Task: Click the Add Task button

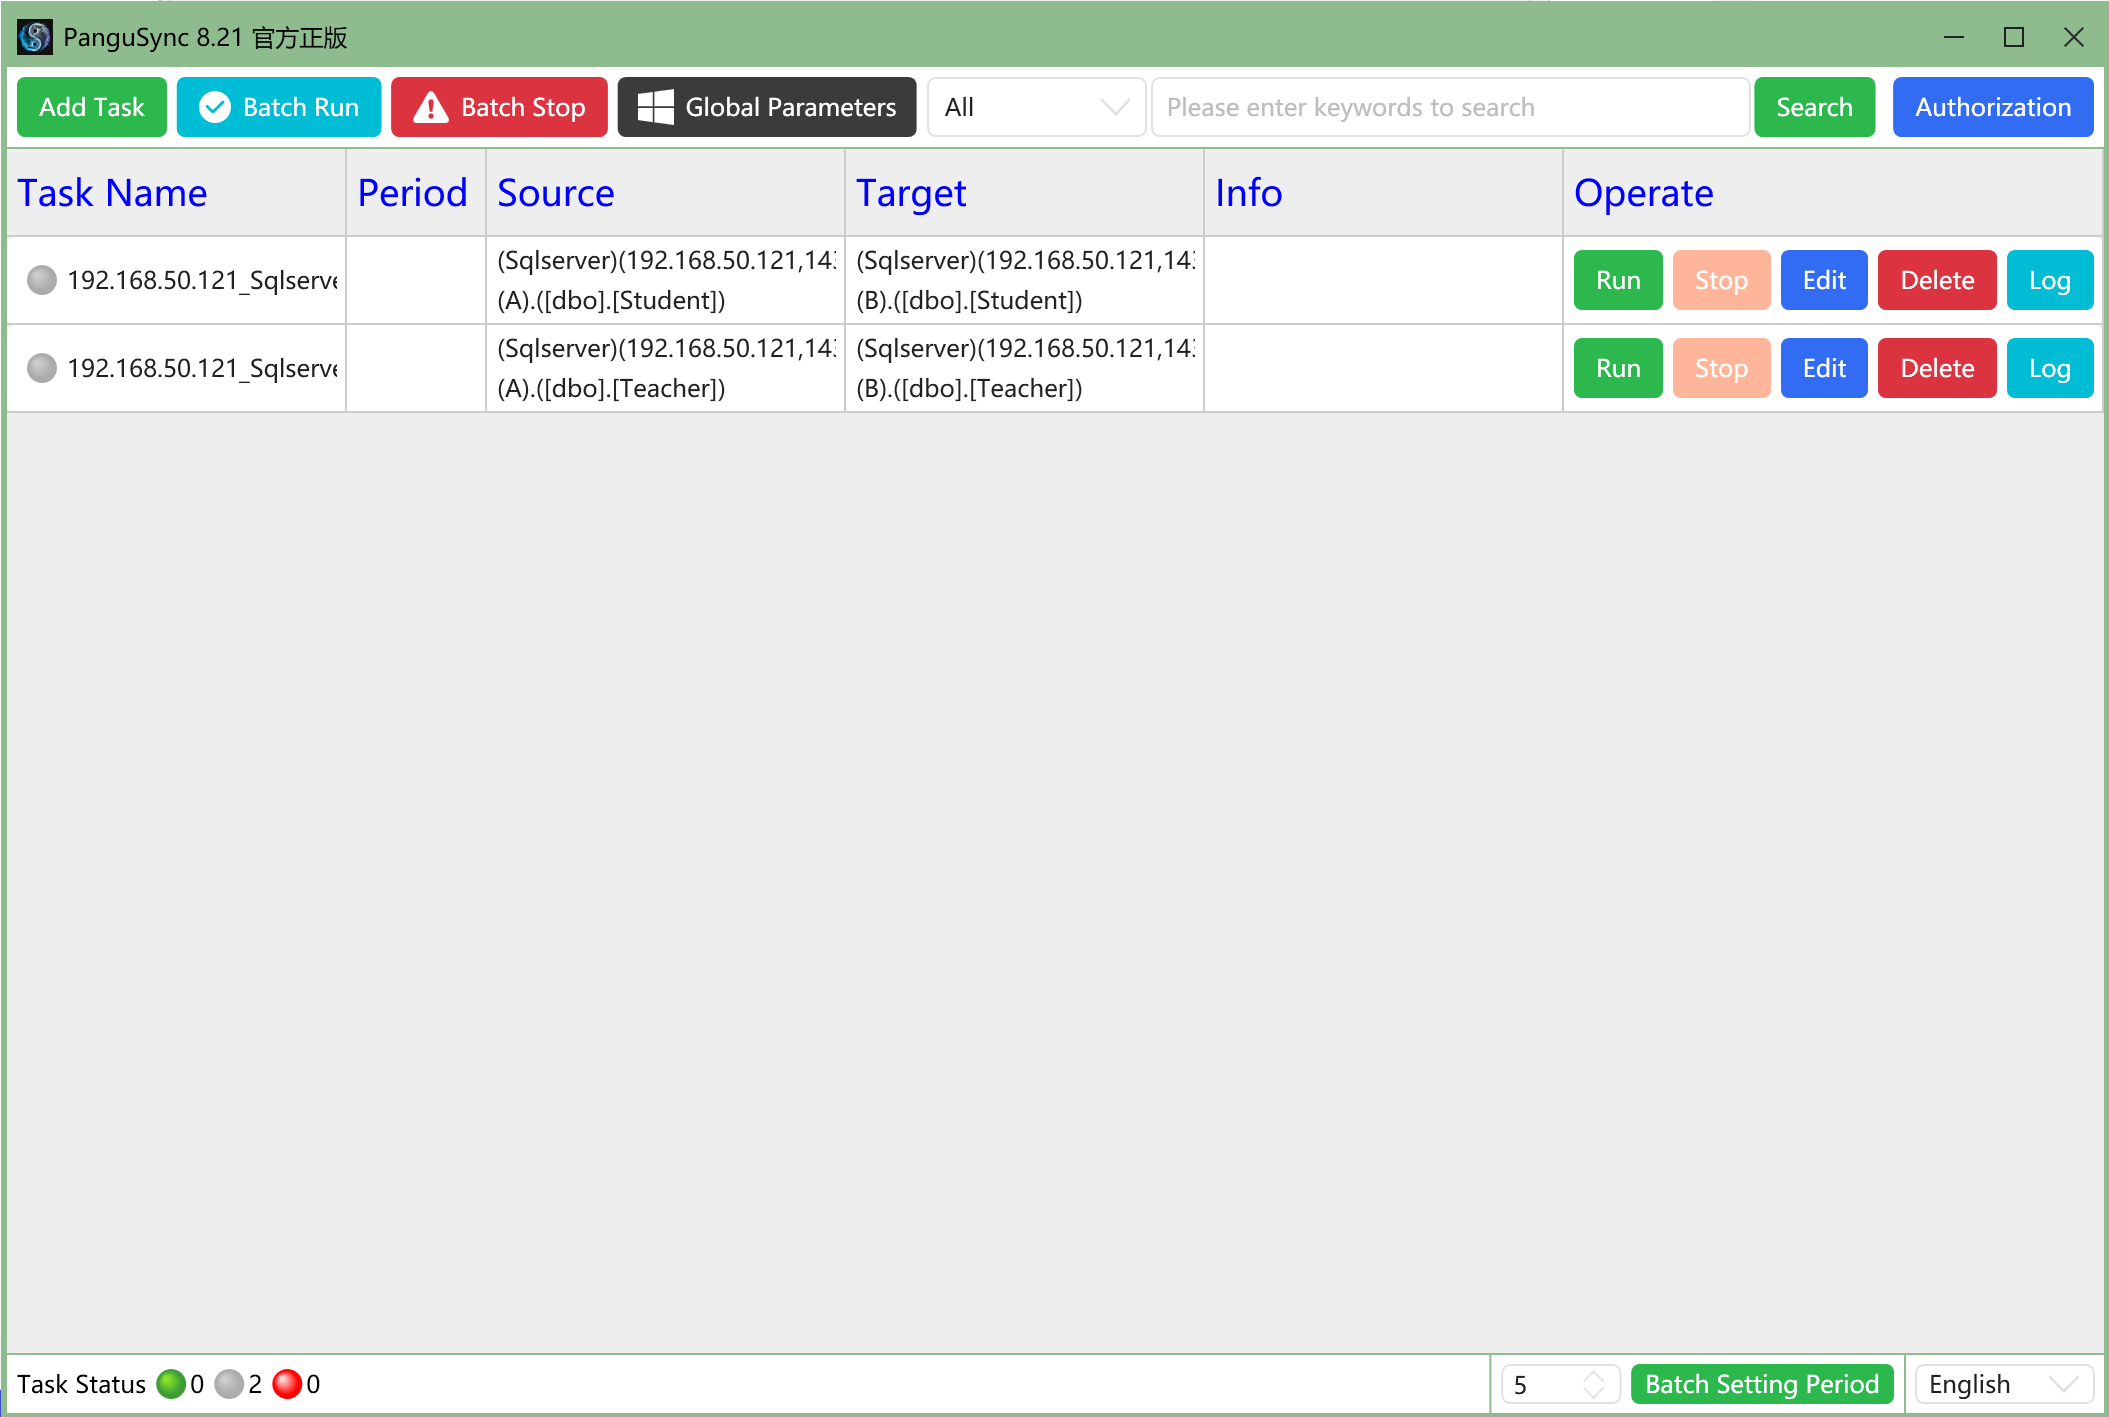Action: click(x=92, y=107)
